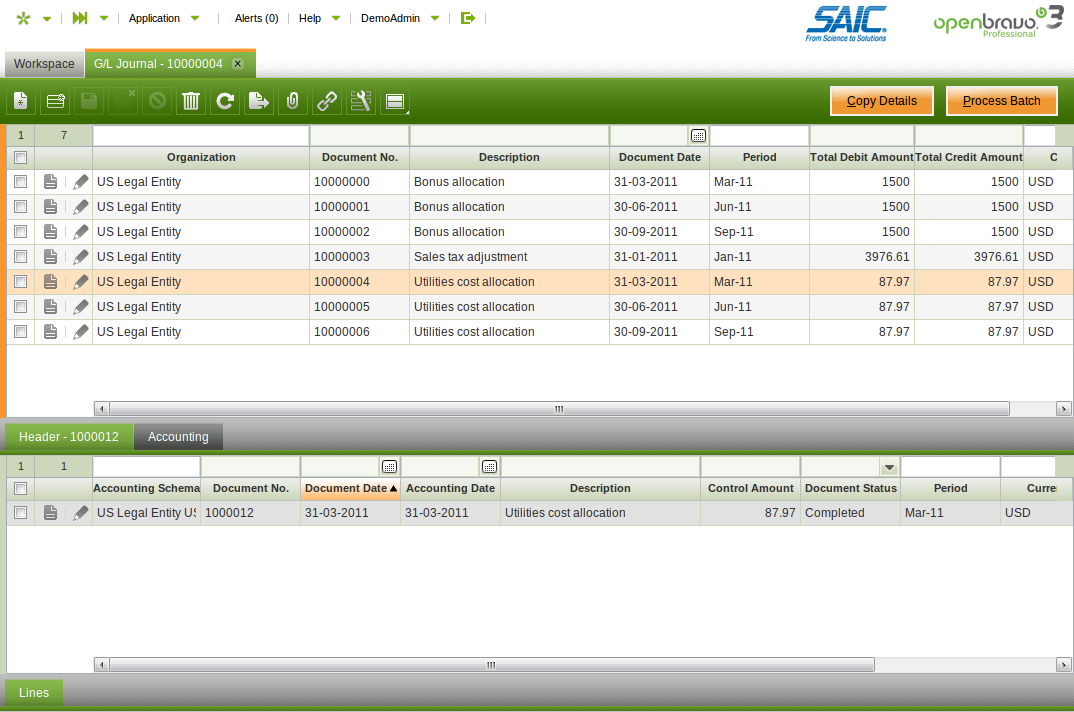
Task: Expand the Application menu dropdown
Action: (x=164, y=18)
